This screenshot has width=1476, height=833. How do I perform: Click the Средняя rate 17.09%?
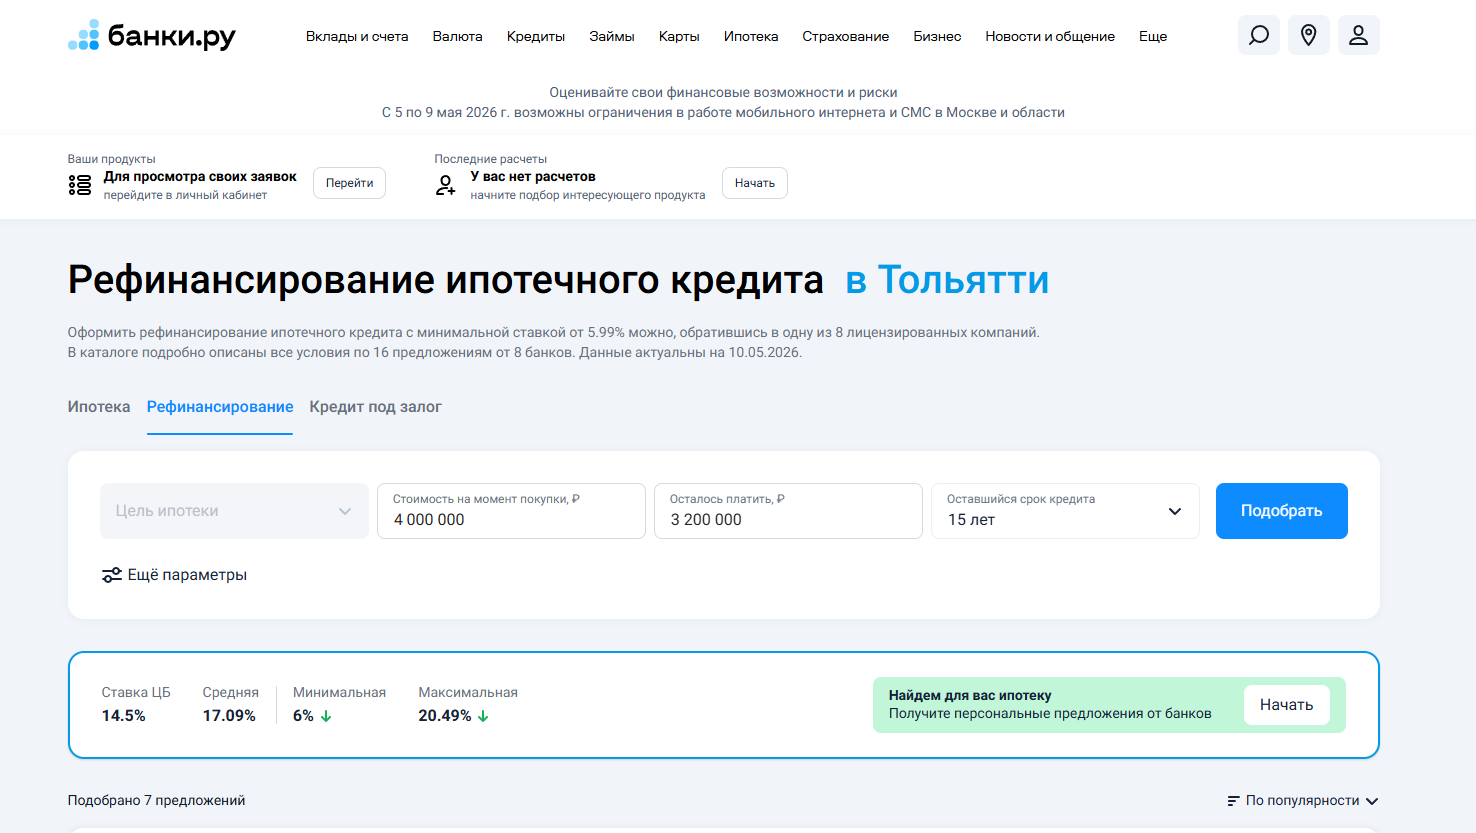coord(229,716)
